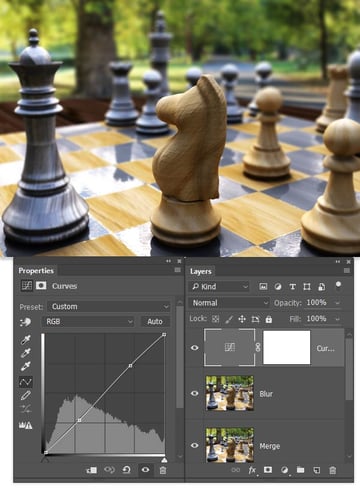
Task: Click the black point input slider triangle
Action: coord(46,459)
